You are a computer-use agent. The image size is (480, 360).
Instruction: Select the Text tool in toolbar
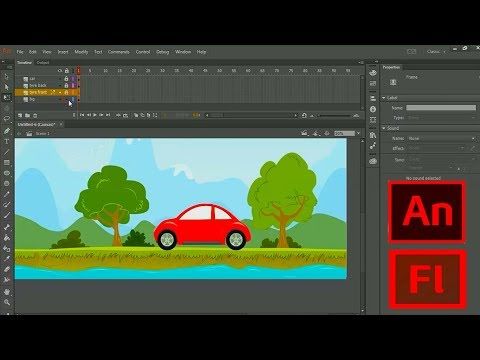[x=6, y=141]
